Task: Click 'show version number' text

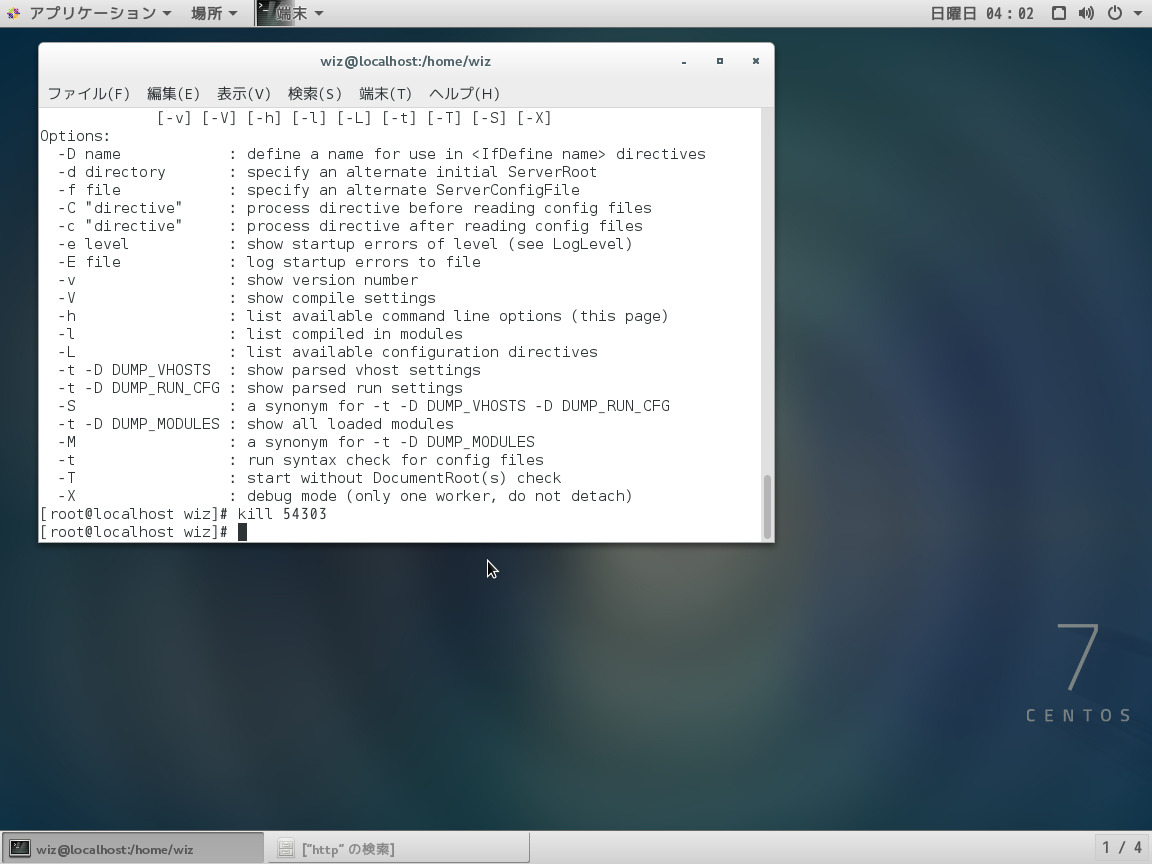Action: [332, 280]
